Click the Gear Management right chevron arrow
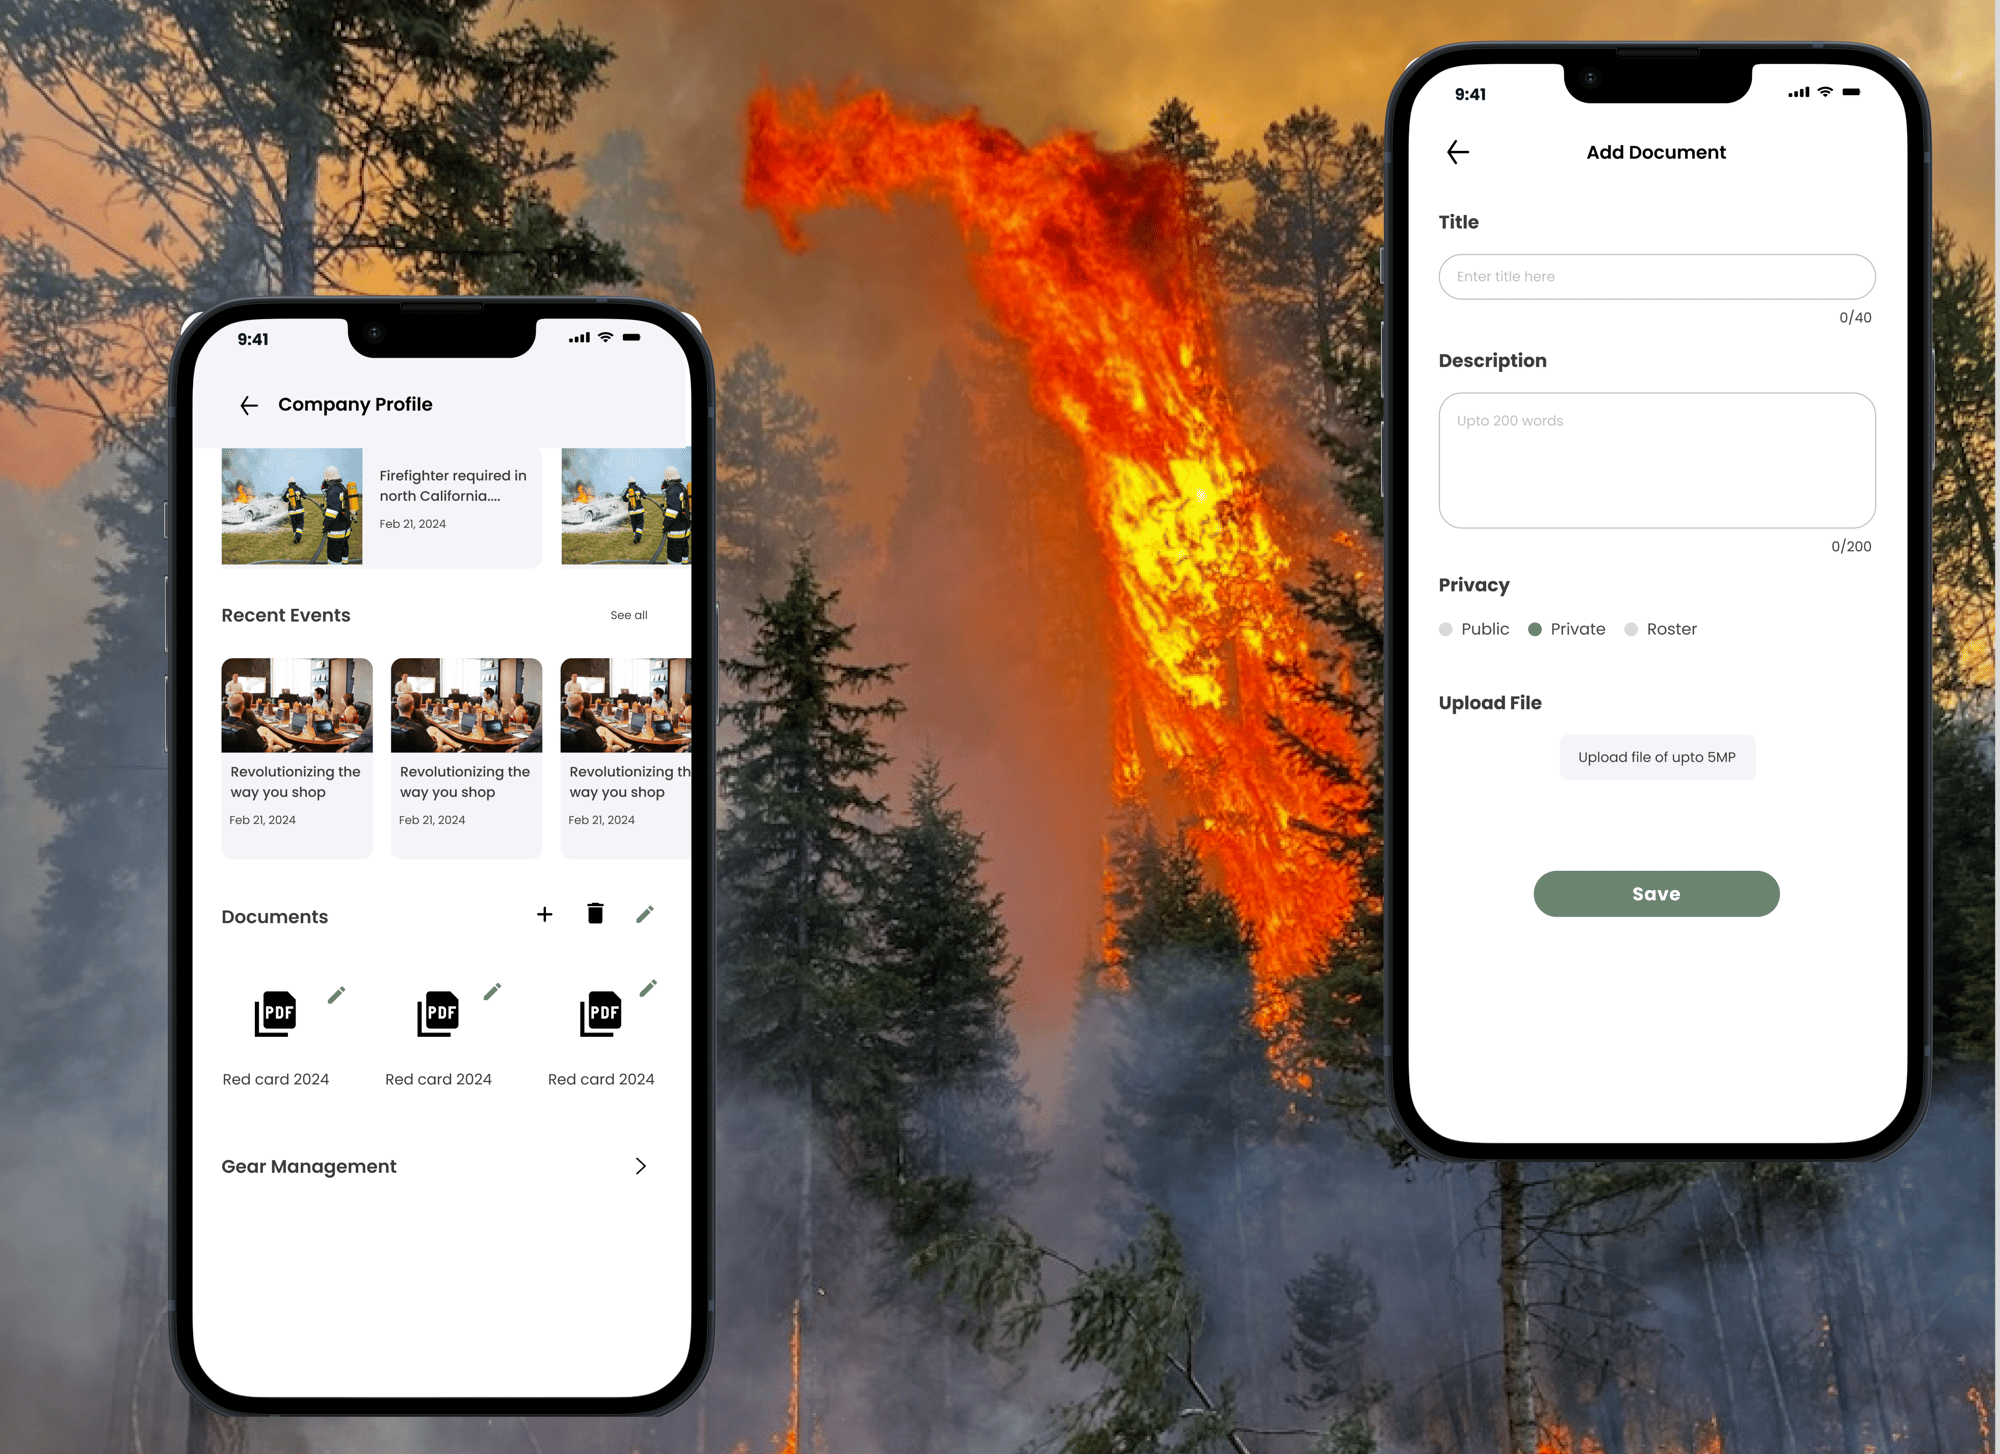The width and height of the screenshot is (2000, 1454). (x=643, y=1165)
